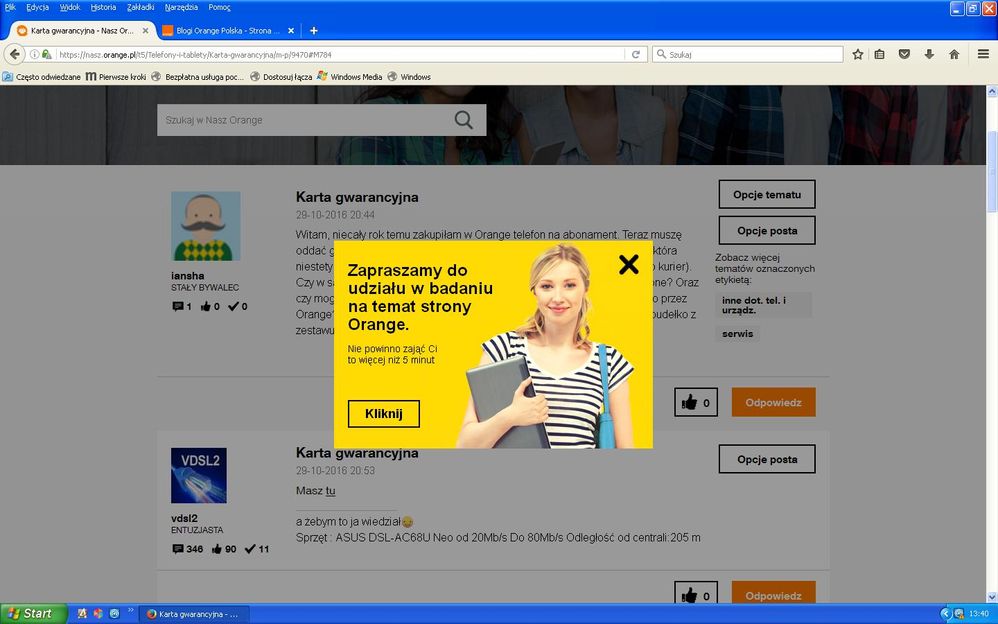Click Odpowiedz under vdsl2's post
This screenshot has height=624, width=998.
coord(773,593)
